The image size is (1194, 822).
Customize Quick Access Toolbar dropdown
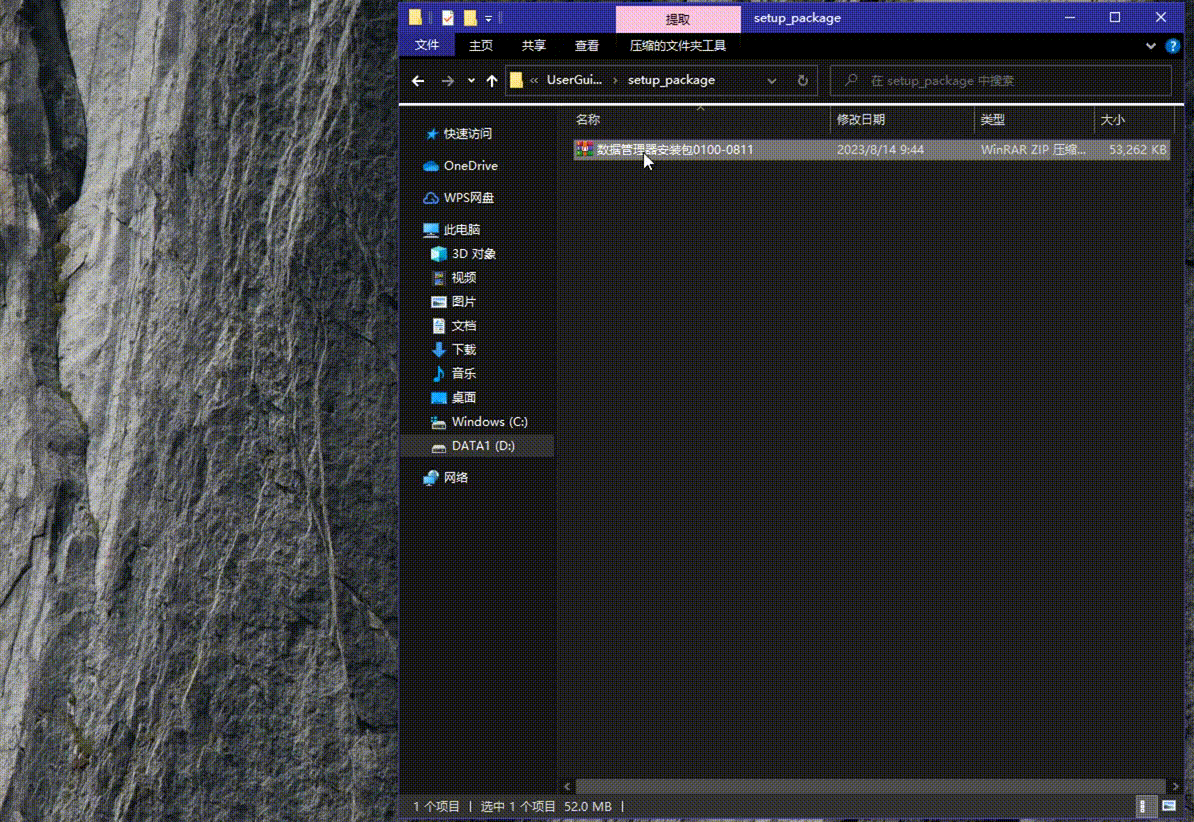489,18
